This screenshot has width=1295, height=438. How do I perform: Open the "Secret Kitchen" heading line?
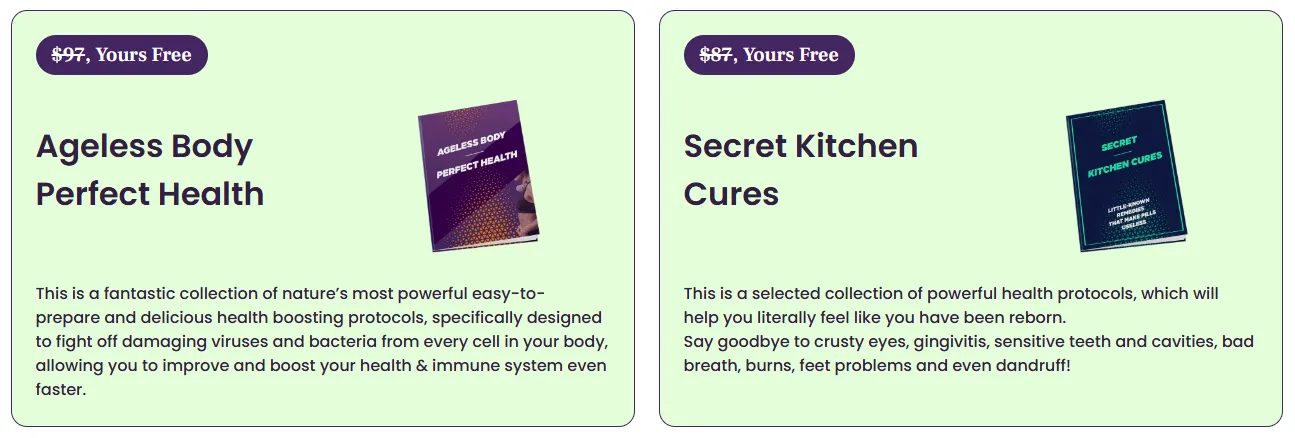pyautogui.click(x=801, y=146)
